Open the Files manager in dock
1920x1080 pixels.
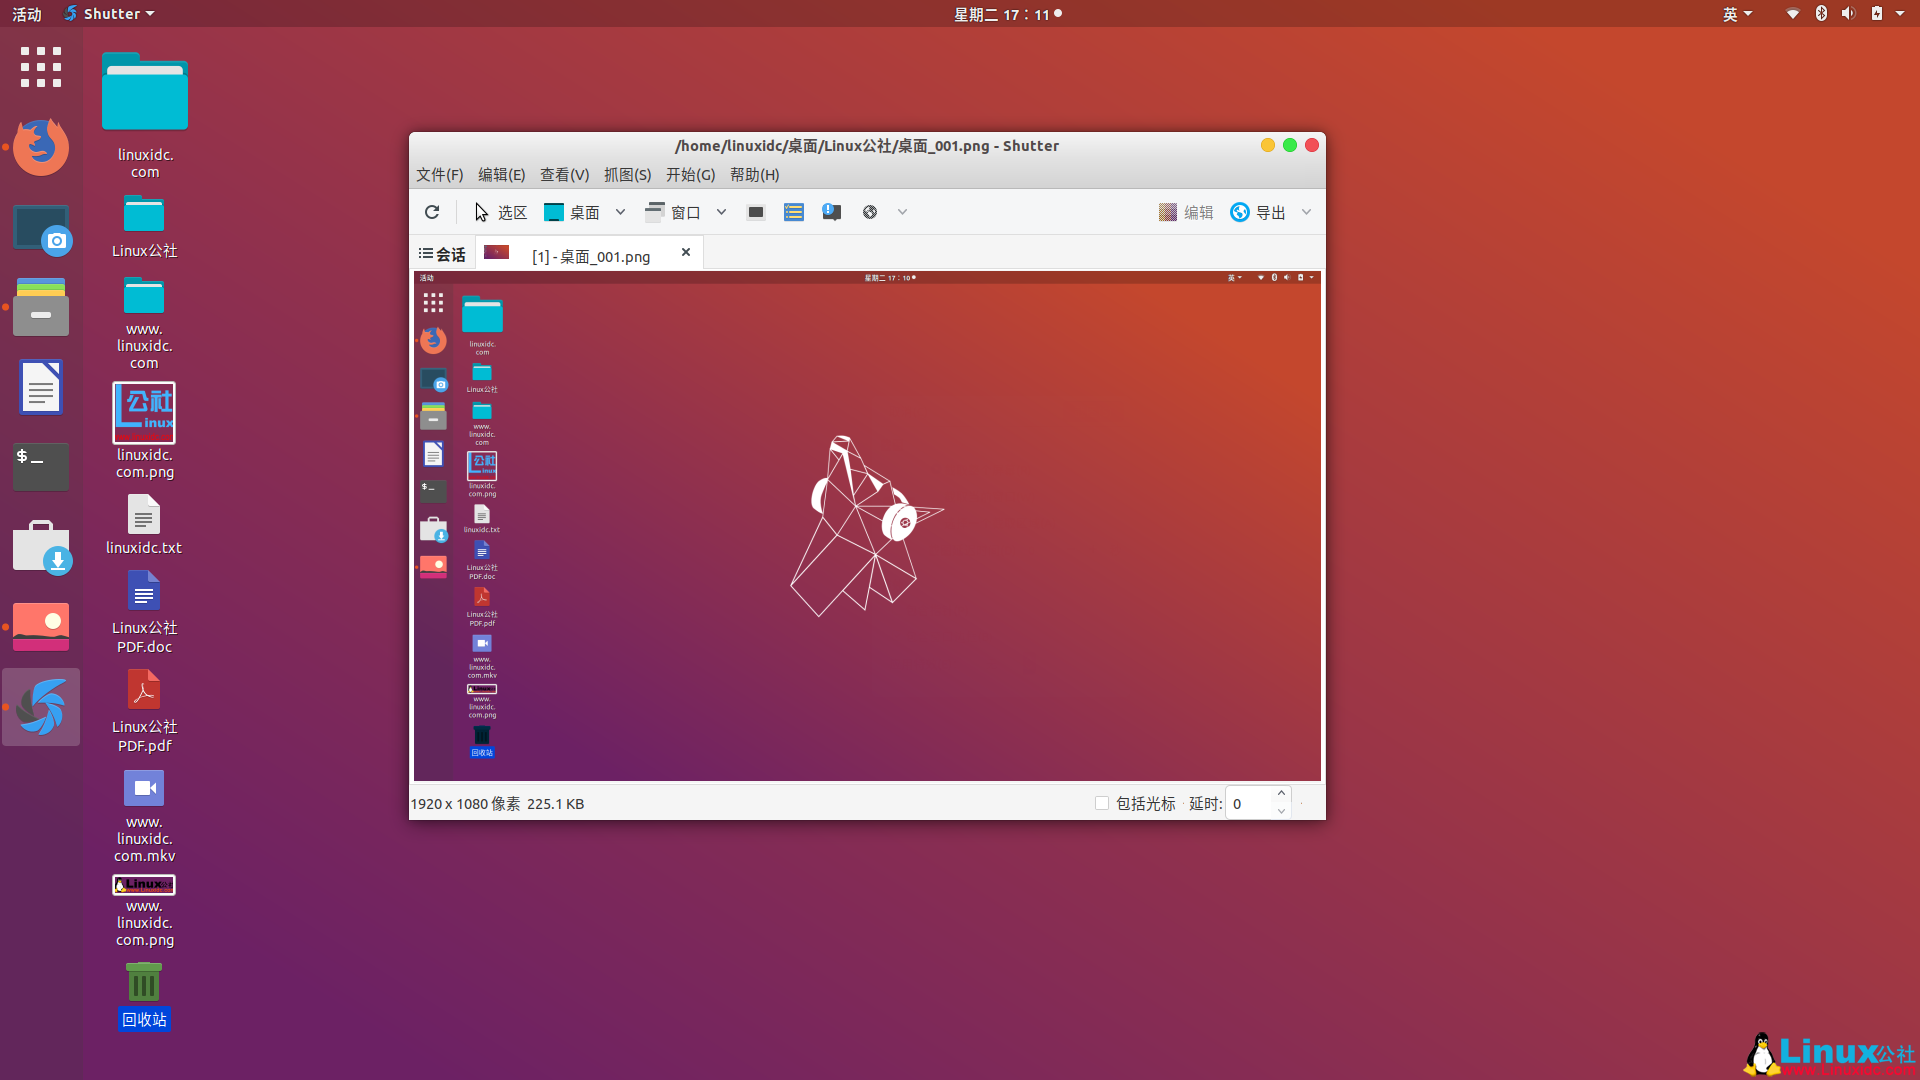tap(41, 307)
